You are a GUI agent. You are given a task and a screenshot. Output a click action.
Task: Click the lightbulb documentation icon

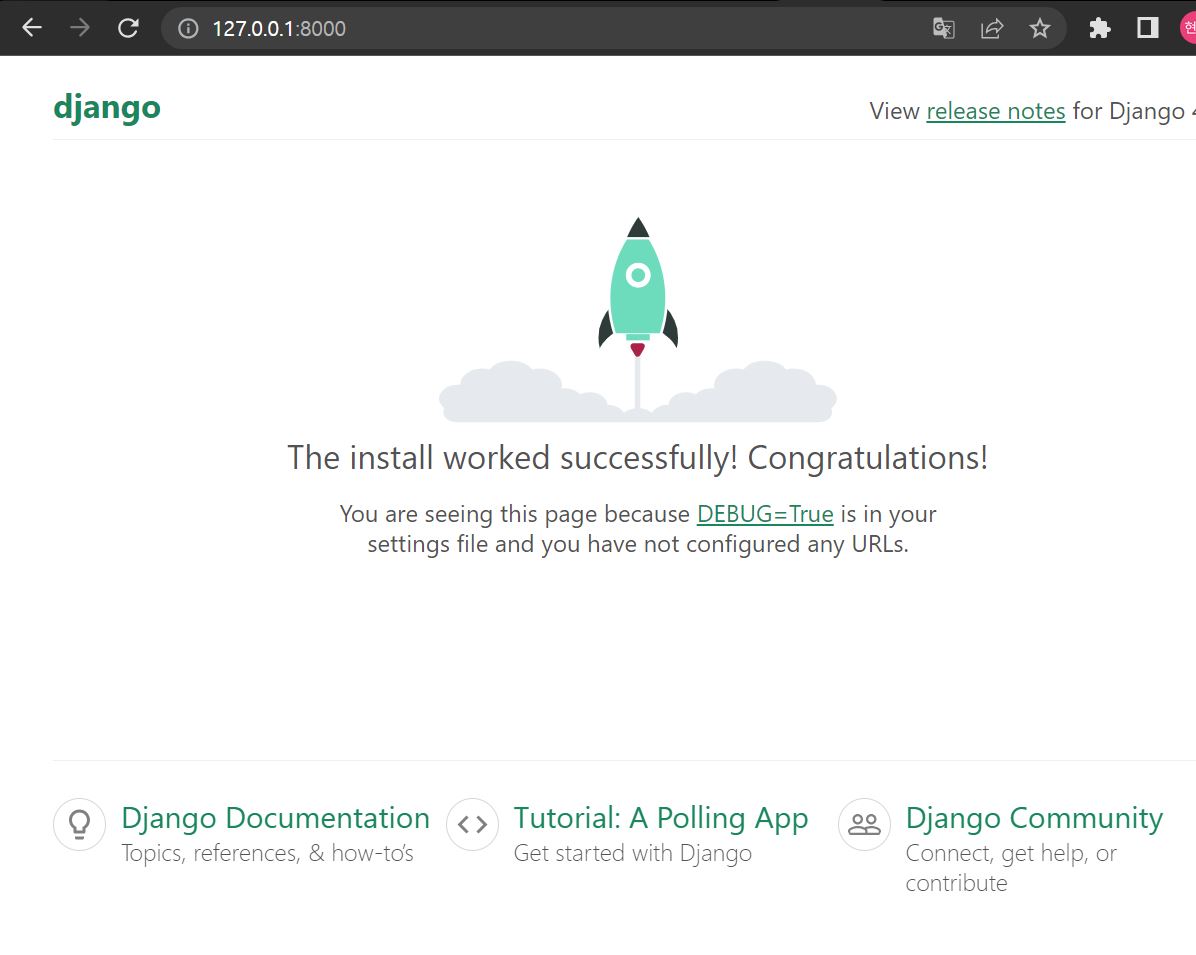coord(79,825)
